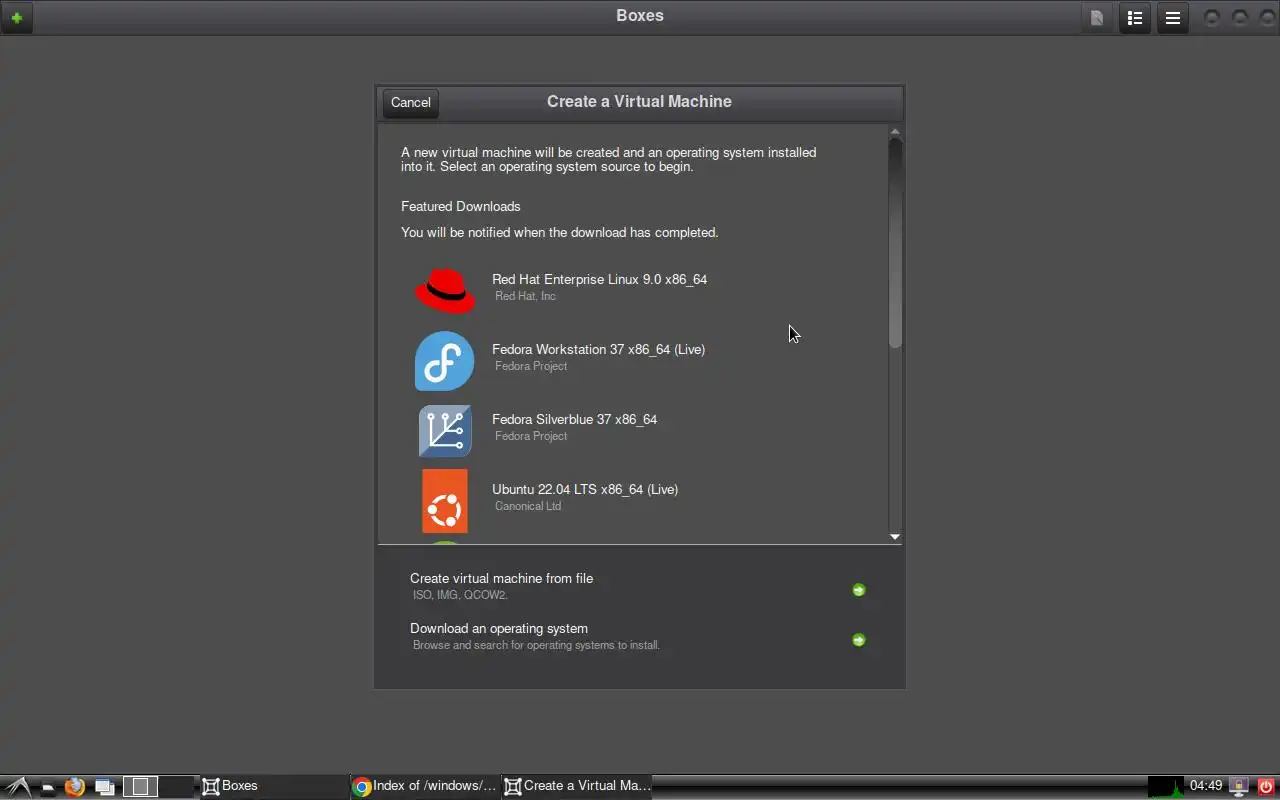Image resolution: width=1280 pixels, height=800 pixels.
Task: Click the green plus new box button
Action: pyautogui.click(x=17, y=18)
